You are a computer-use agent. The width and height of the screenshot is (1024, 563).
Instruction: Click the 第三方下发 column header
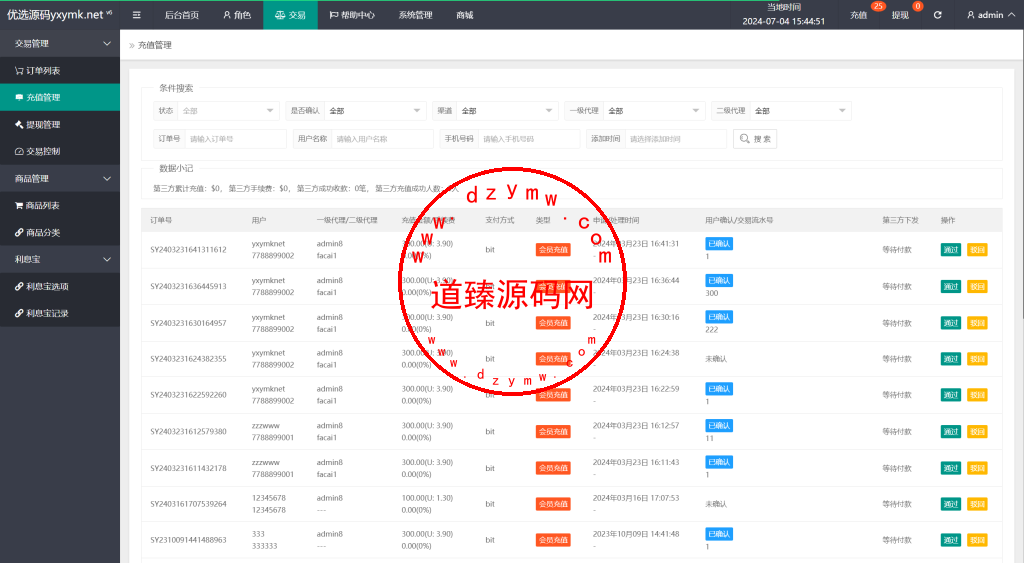901,220
